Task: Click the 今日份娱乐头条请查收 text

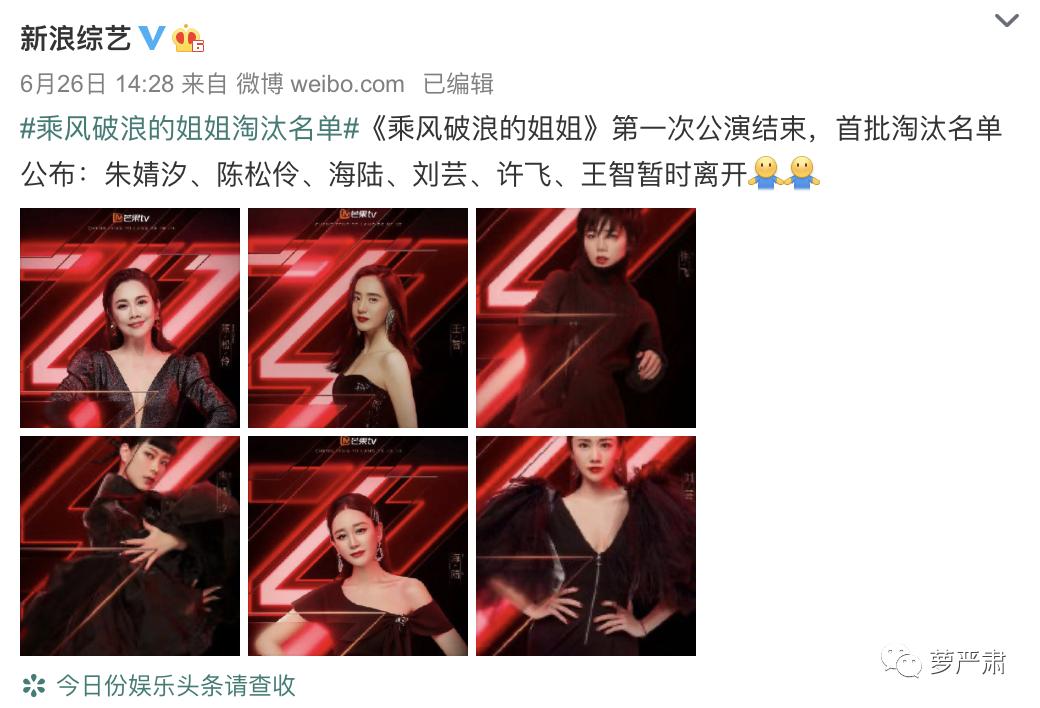Action: click(x=176, y=686)
